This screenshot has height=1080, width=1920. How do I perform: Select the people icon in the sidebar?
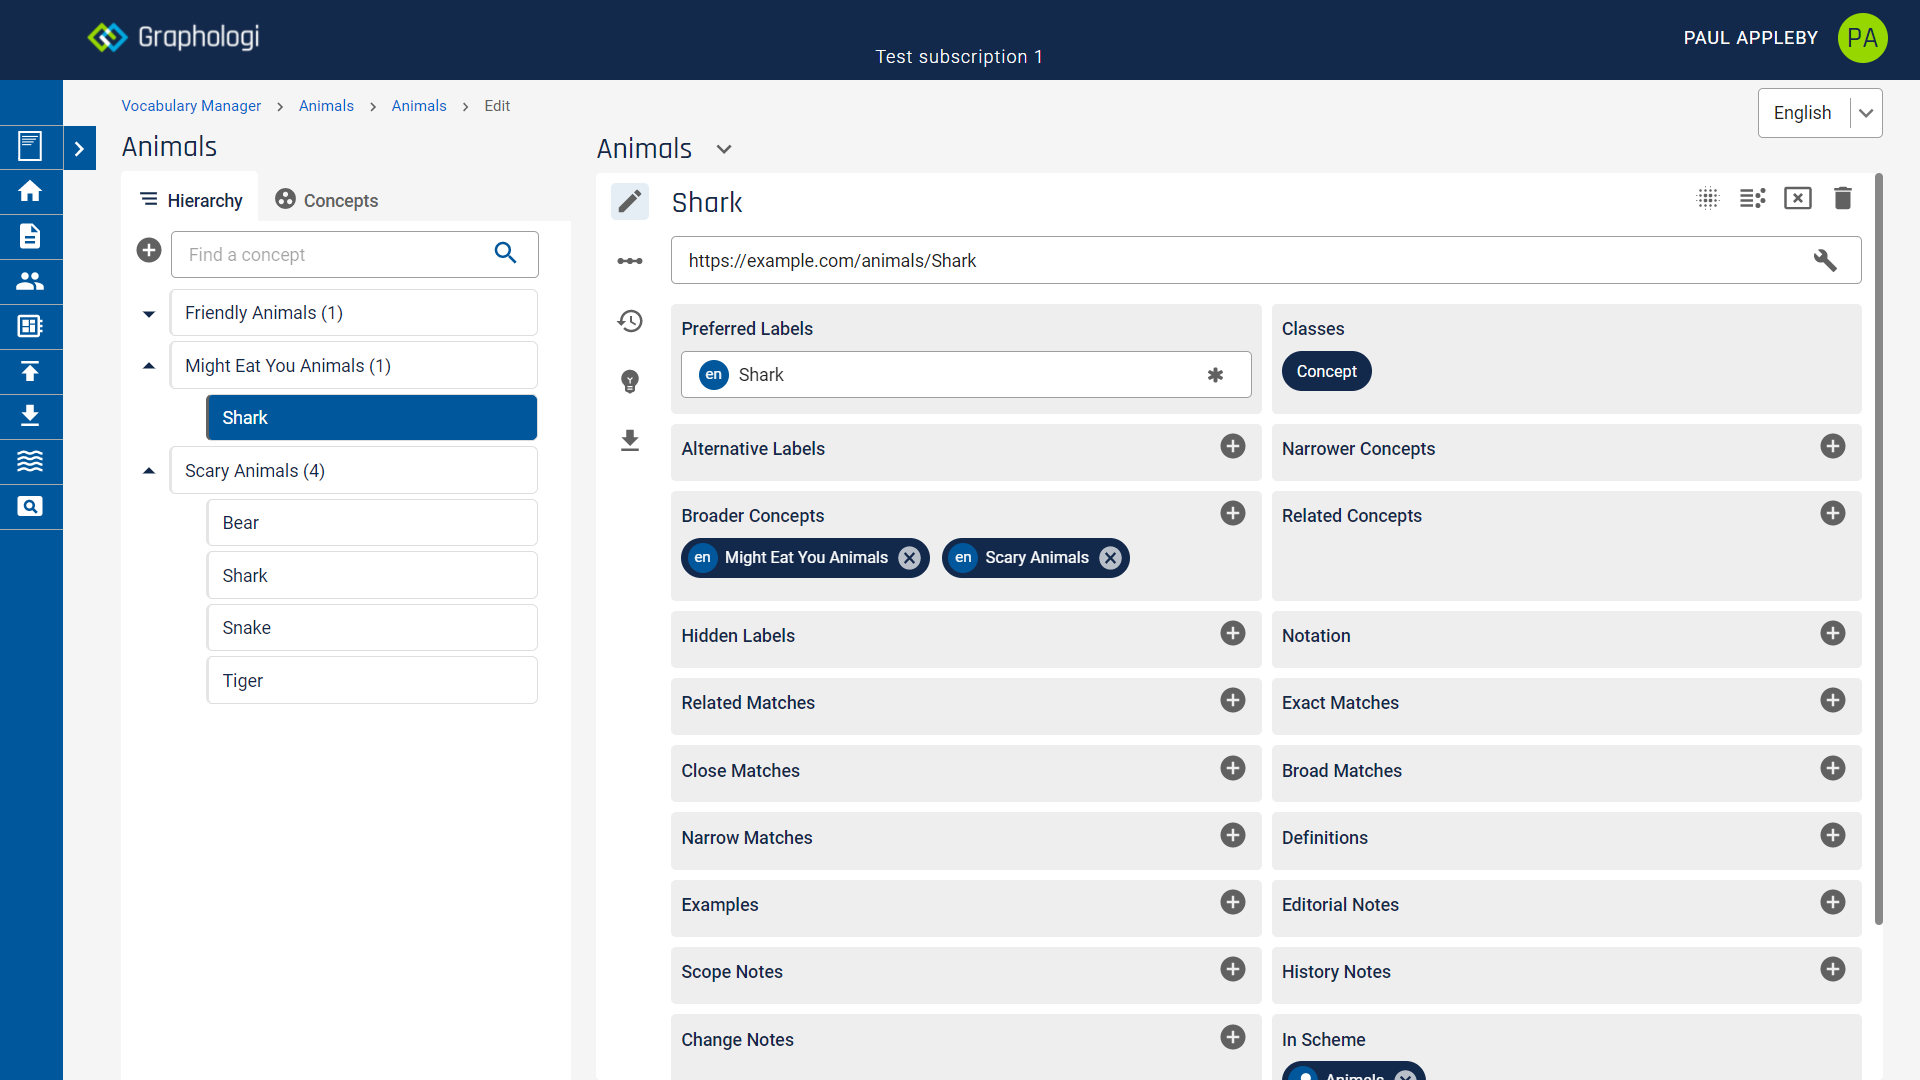(31, 281)
